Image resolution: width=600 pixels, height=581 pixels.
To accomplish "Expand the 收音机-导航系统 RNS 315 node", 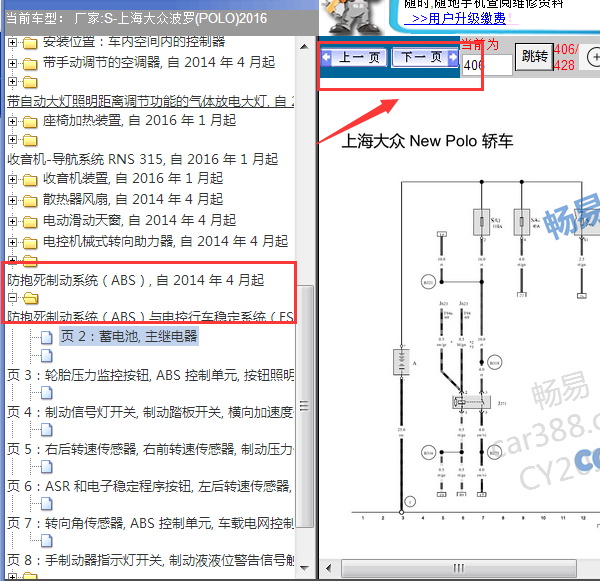I will (12, 140).
